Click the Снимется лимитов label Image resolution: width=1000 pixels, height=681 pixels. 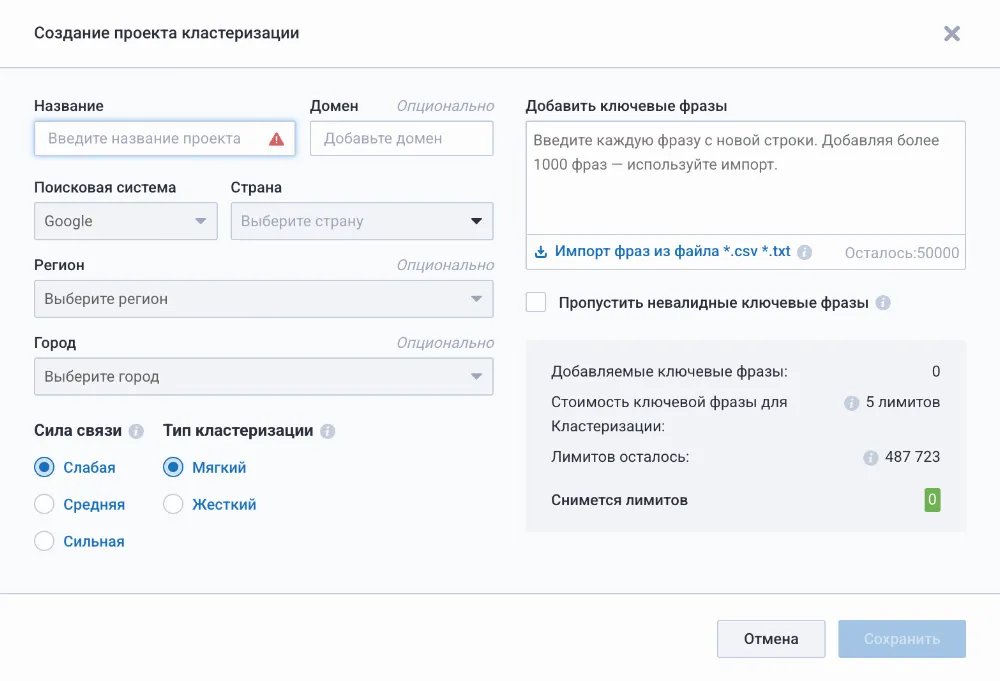tap(619, 501)
